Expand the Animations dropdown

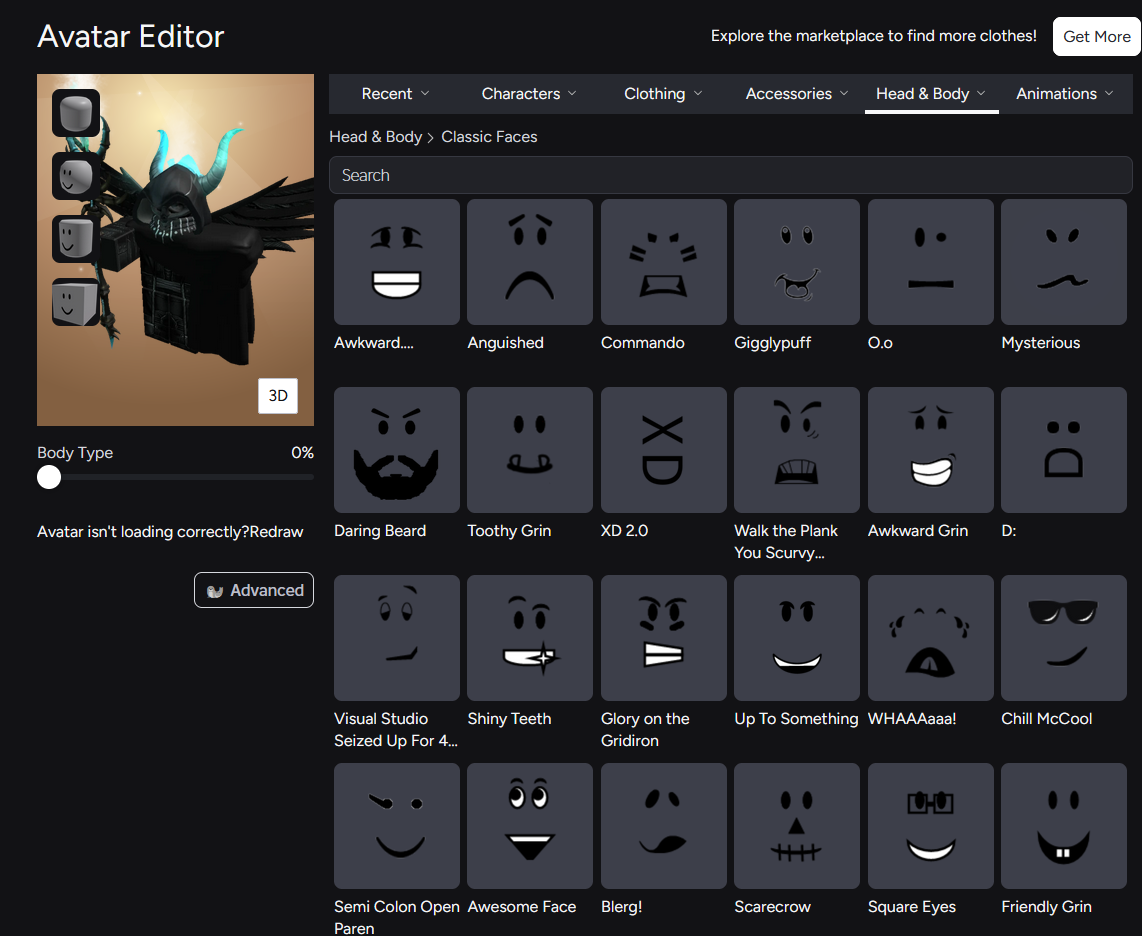click(1064, 93)
